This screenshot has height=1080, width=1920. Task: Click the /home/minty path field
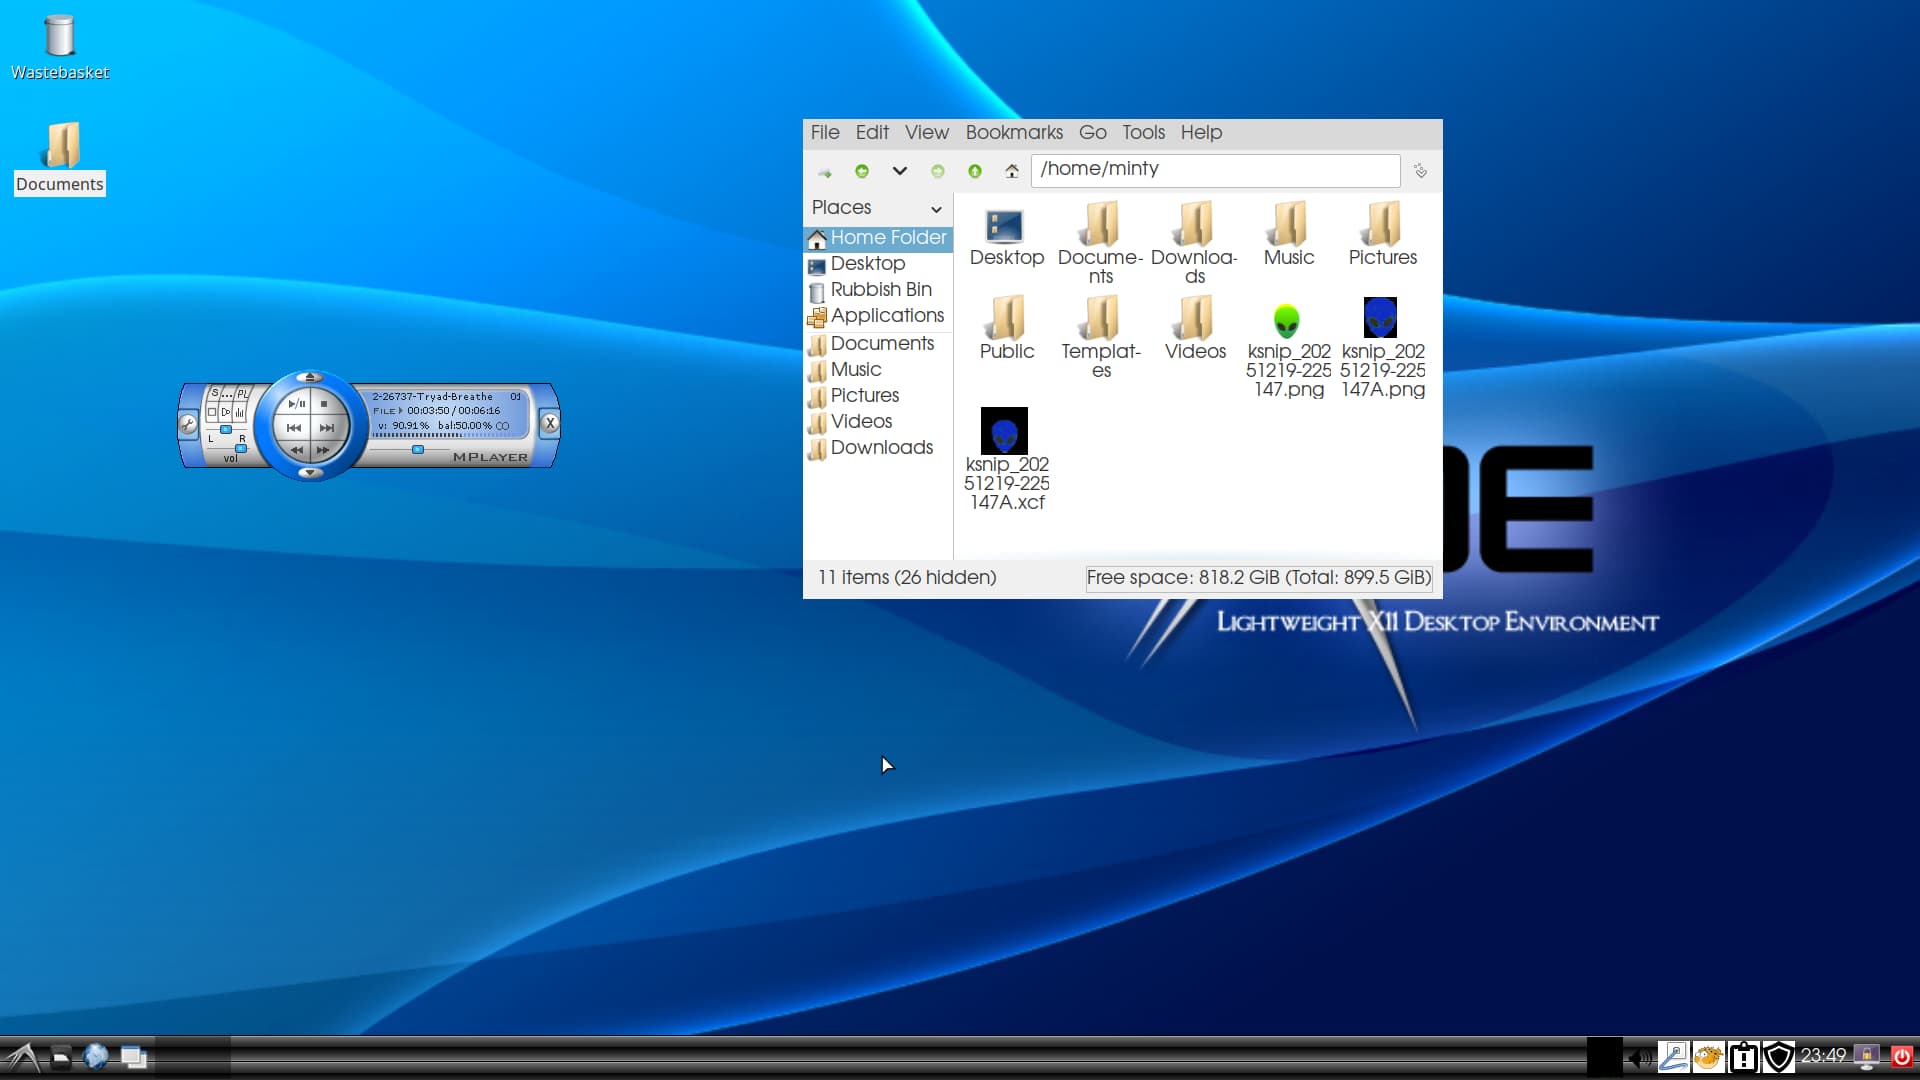click(x=1214, y=170)
